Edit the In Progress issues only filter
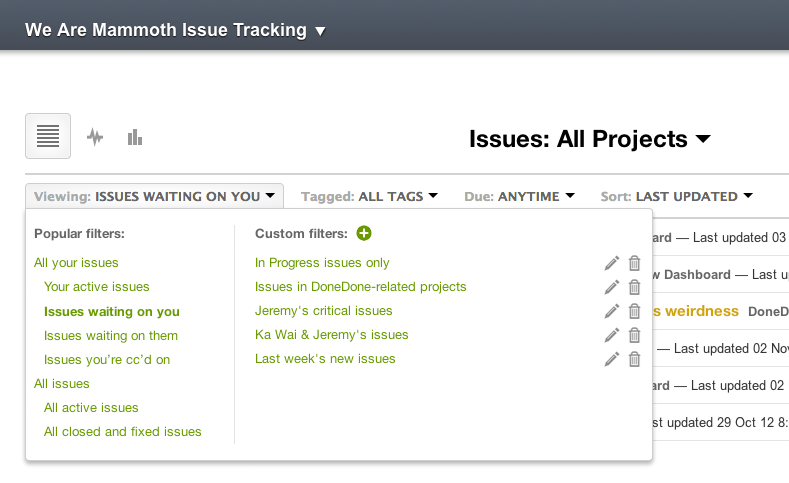 pos(612,263)
